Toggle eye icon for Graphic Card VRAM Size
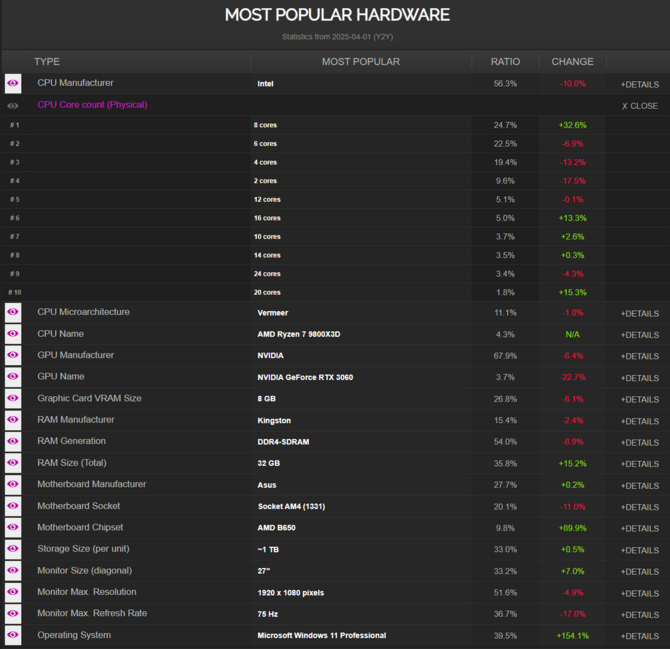This screenshot has width=670, height=649. (x=13, y=398)
